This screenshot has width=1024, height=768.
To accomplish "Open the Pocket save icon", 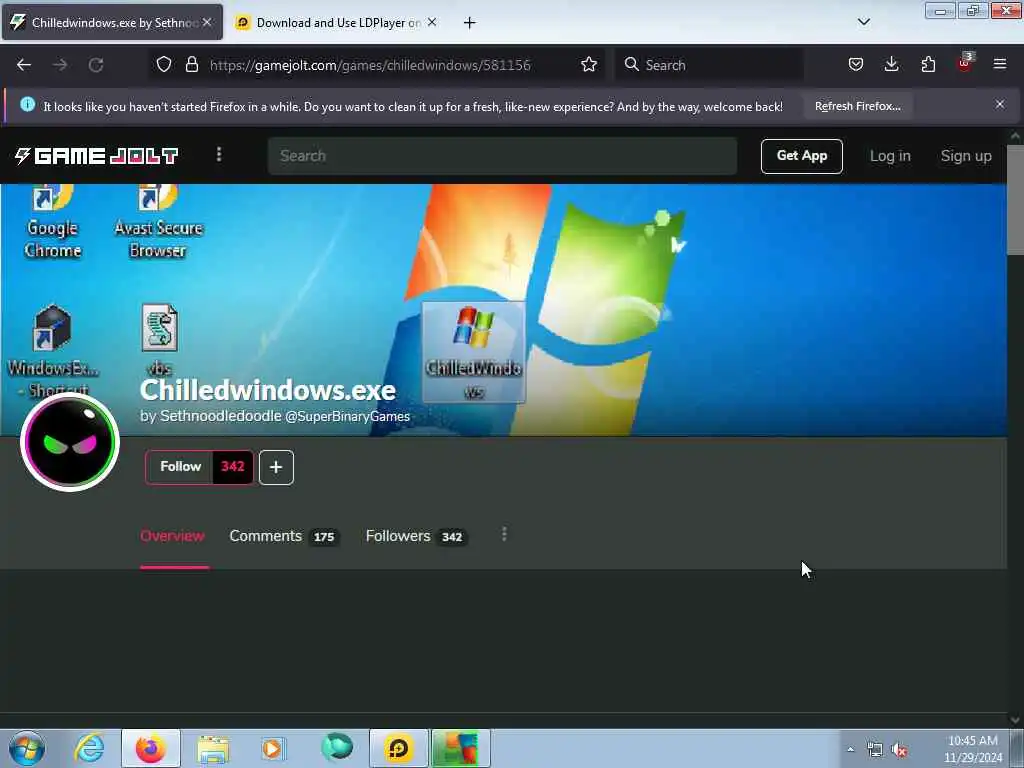I will click(856, 64).
